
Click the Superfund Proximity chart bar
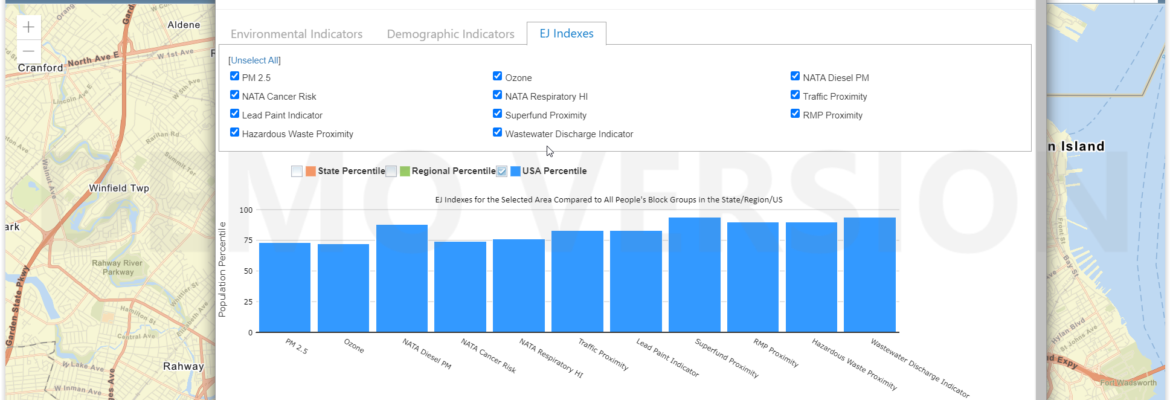tap(694, 275)
